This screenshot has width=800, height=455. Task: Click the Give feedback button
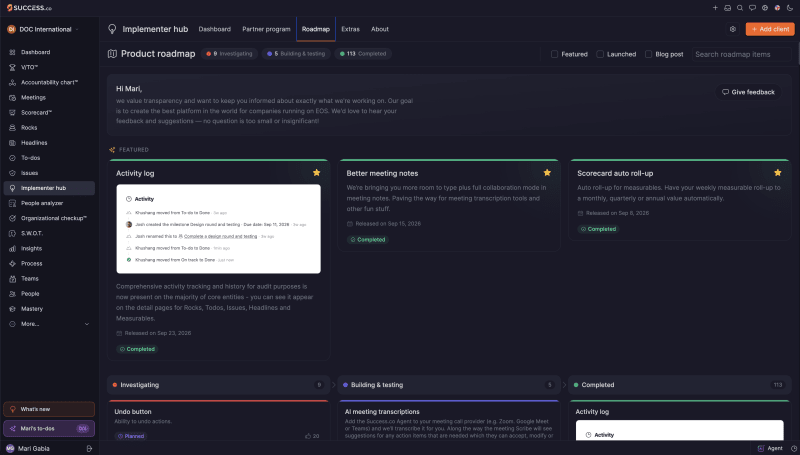point(748,92)
